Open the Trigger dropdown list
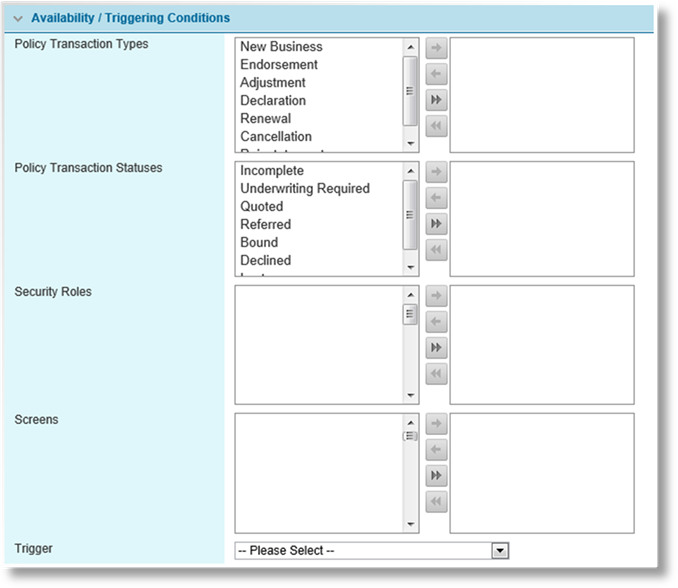The height and width of the screenshot is (588, 678). 371,550
